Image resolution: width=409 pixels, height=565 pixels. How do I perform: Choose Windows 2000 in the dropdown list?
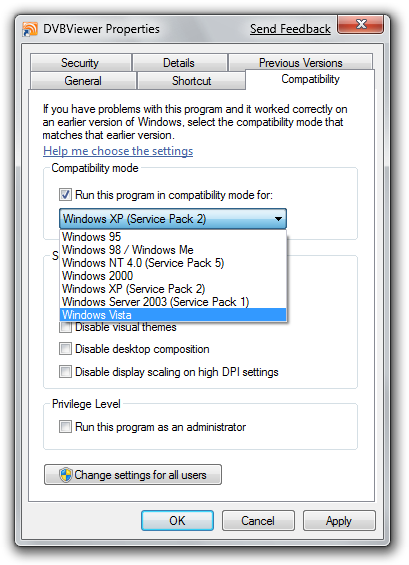pyautogui.click(x=173, y=276)
